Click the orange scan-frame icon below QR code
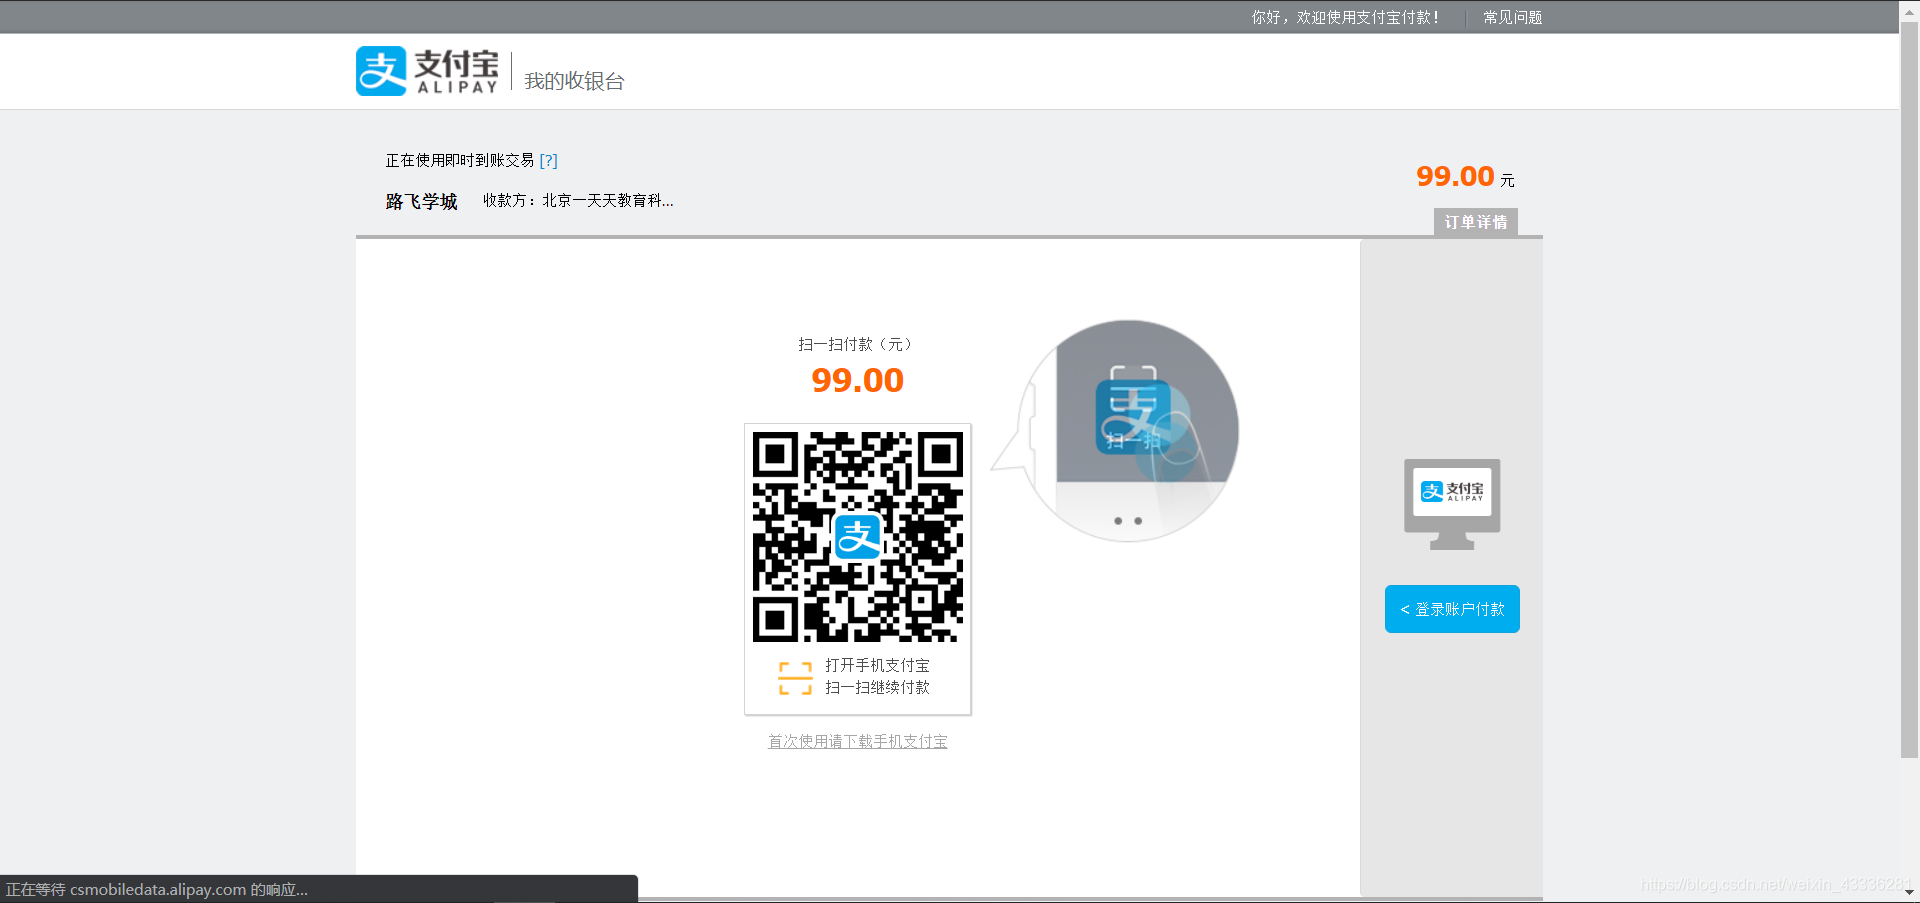 coord(795,677)
